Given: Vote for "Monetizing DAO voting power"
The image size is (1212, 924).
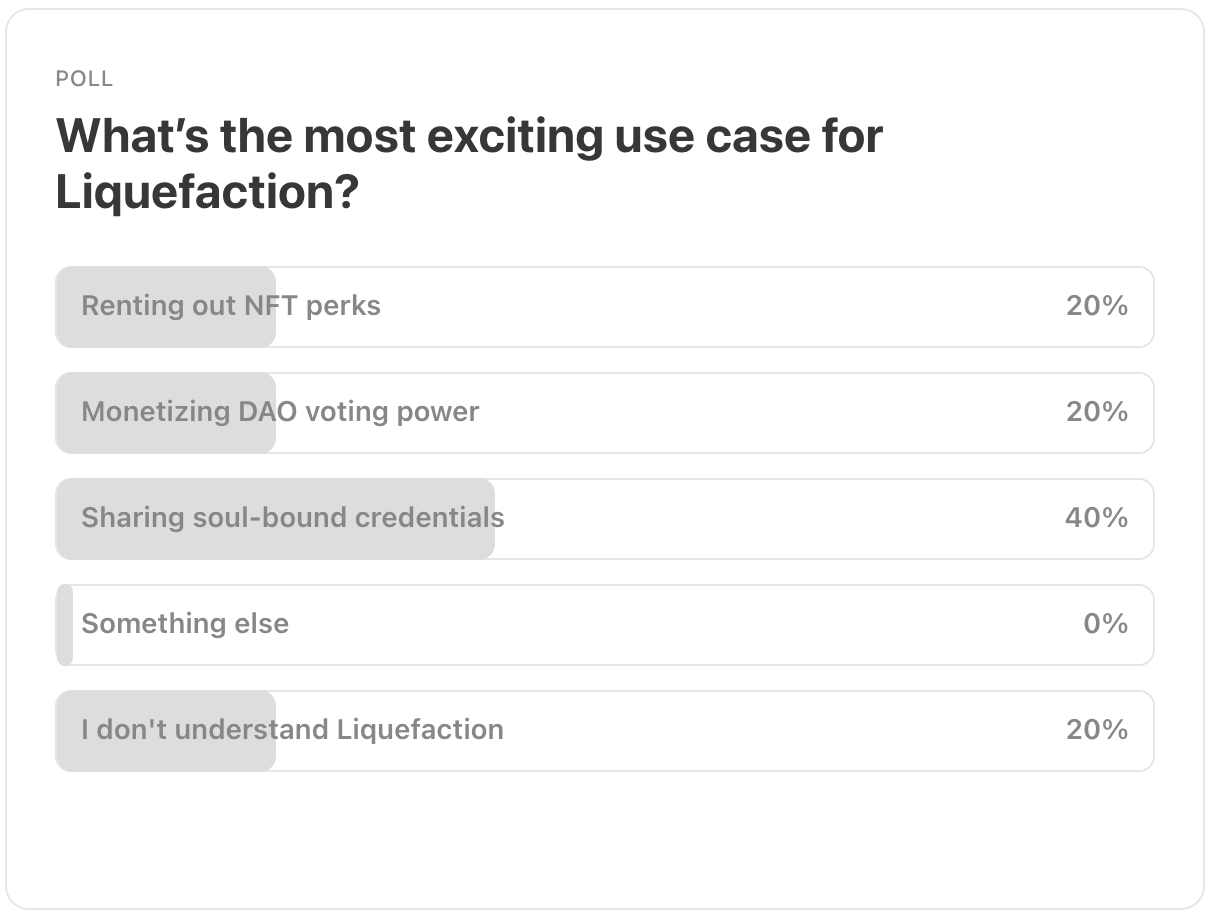Looking at the screenshot, I should point(280,412).
